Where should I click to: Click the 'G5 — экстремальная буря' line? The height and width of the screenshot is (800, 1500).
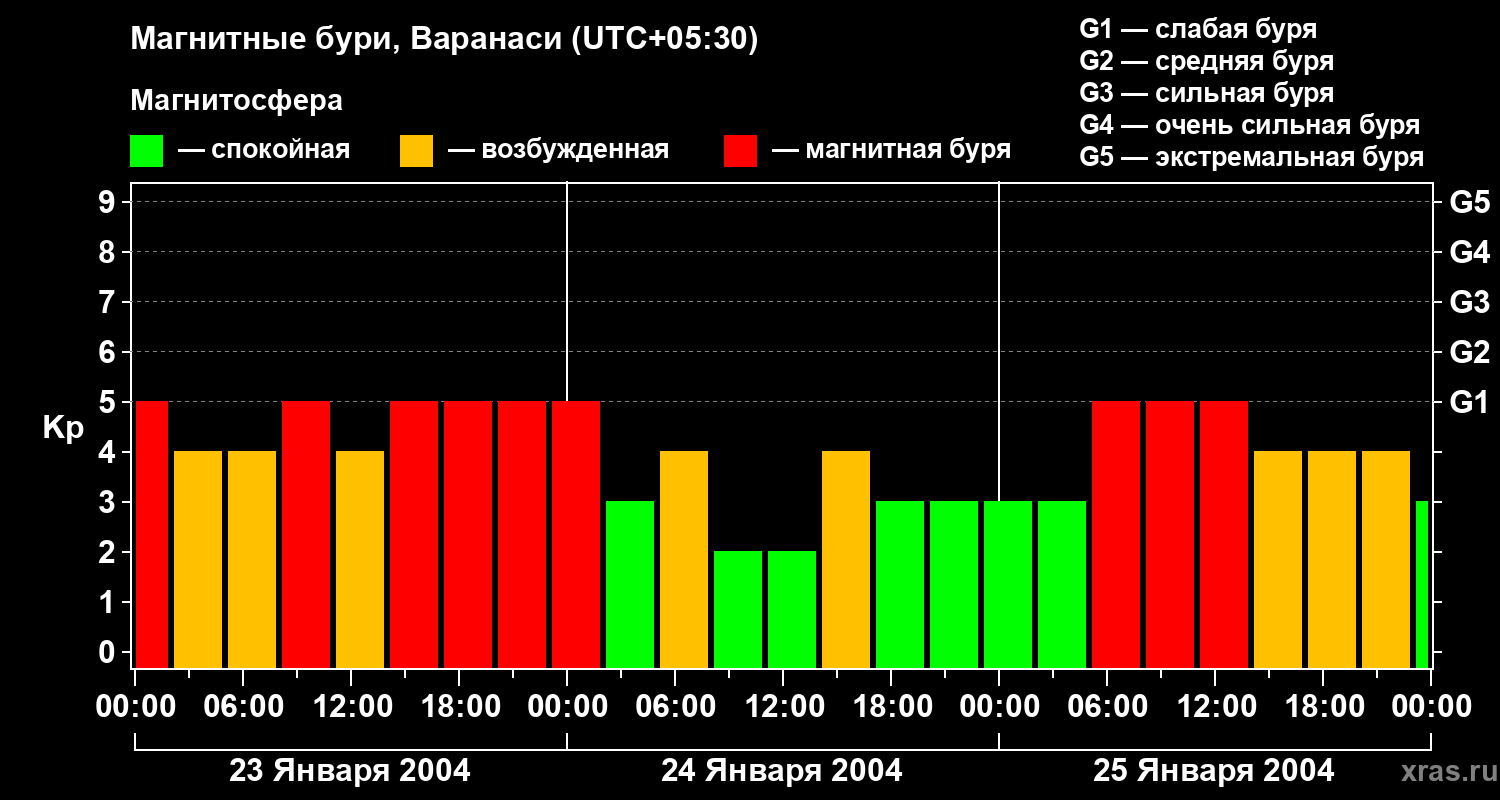point(1251,157)
